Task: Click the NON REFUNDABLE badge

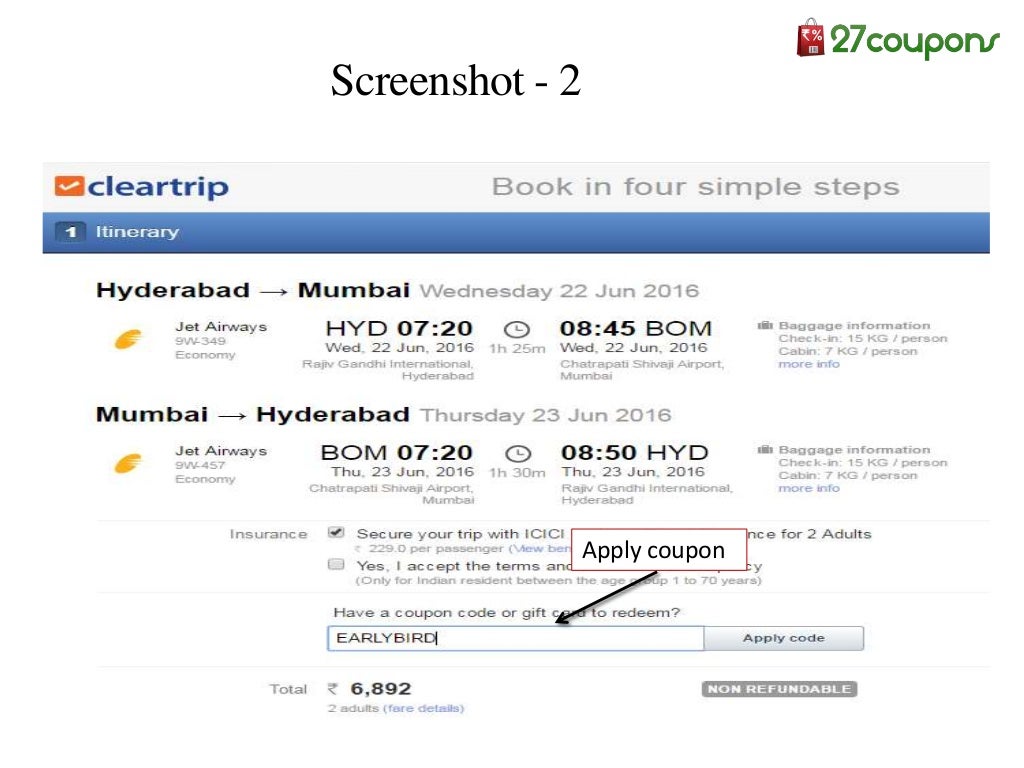Action: click(780, 689)
